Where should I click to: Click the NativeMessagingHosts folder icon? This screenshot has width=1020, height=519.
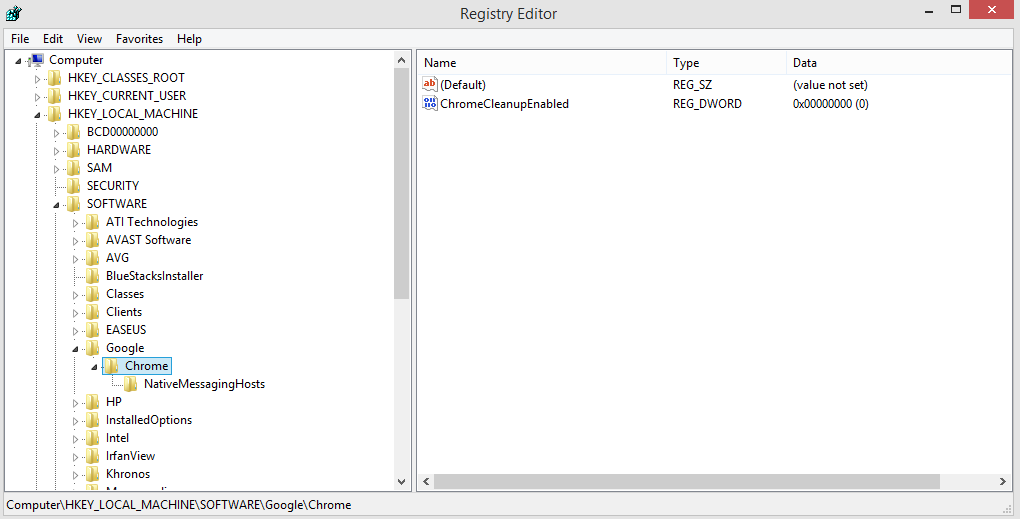[x=130, y=384]
